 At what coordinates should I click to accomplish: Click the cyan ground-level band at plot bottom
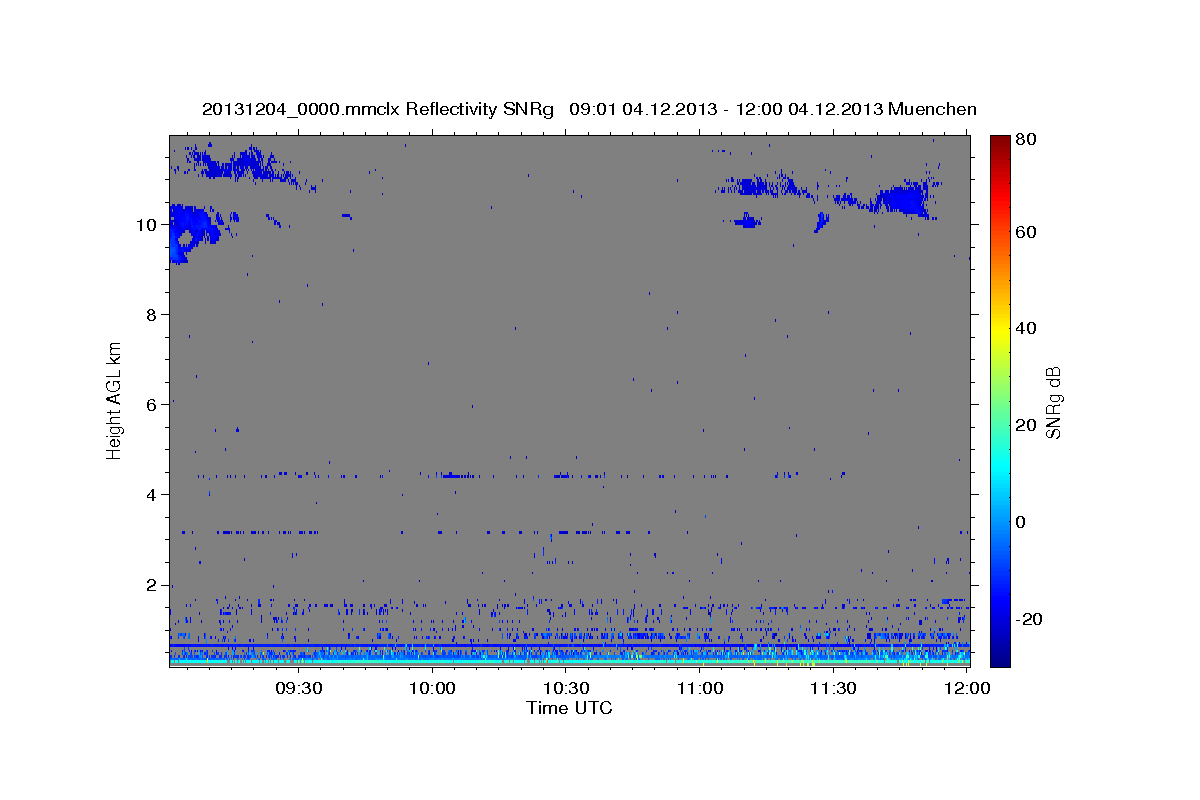(569, 659)
